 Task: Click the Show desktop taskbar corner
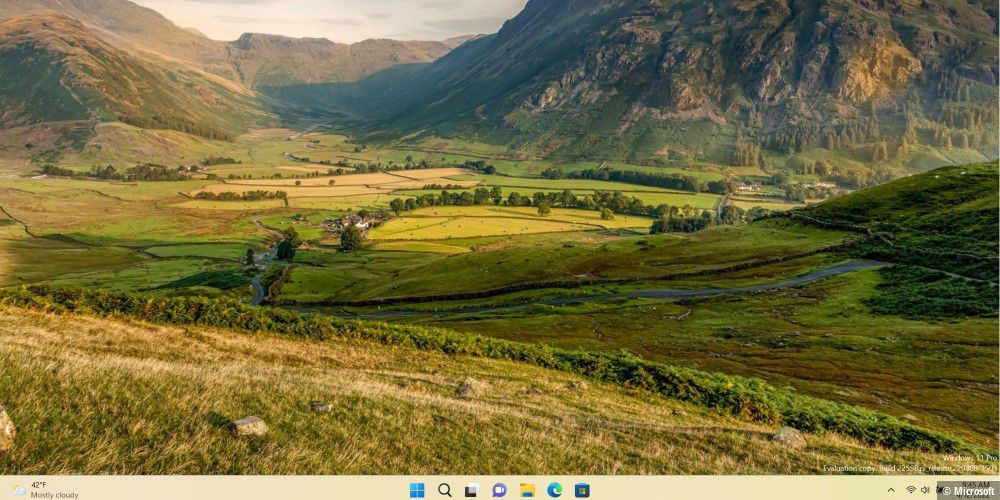coord(997,490)
